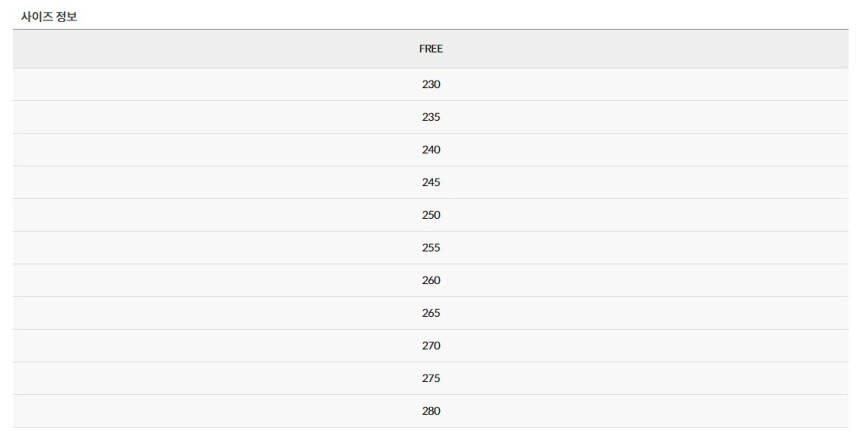The width and height of the screenshot is (860, 436).
Task: Click the last row of size table
Action: coord(431,411)
